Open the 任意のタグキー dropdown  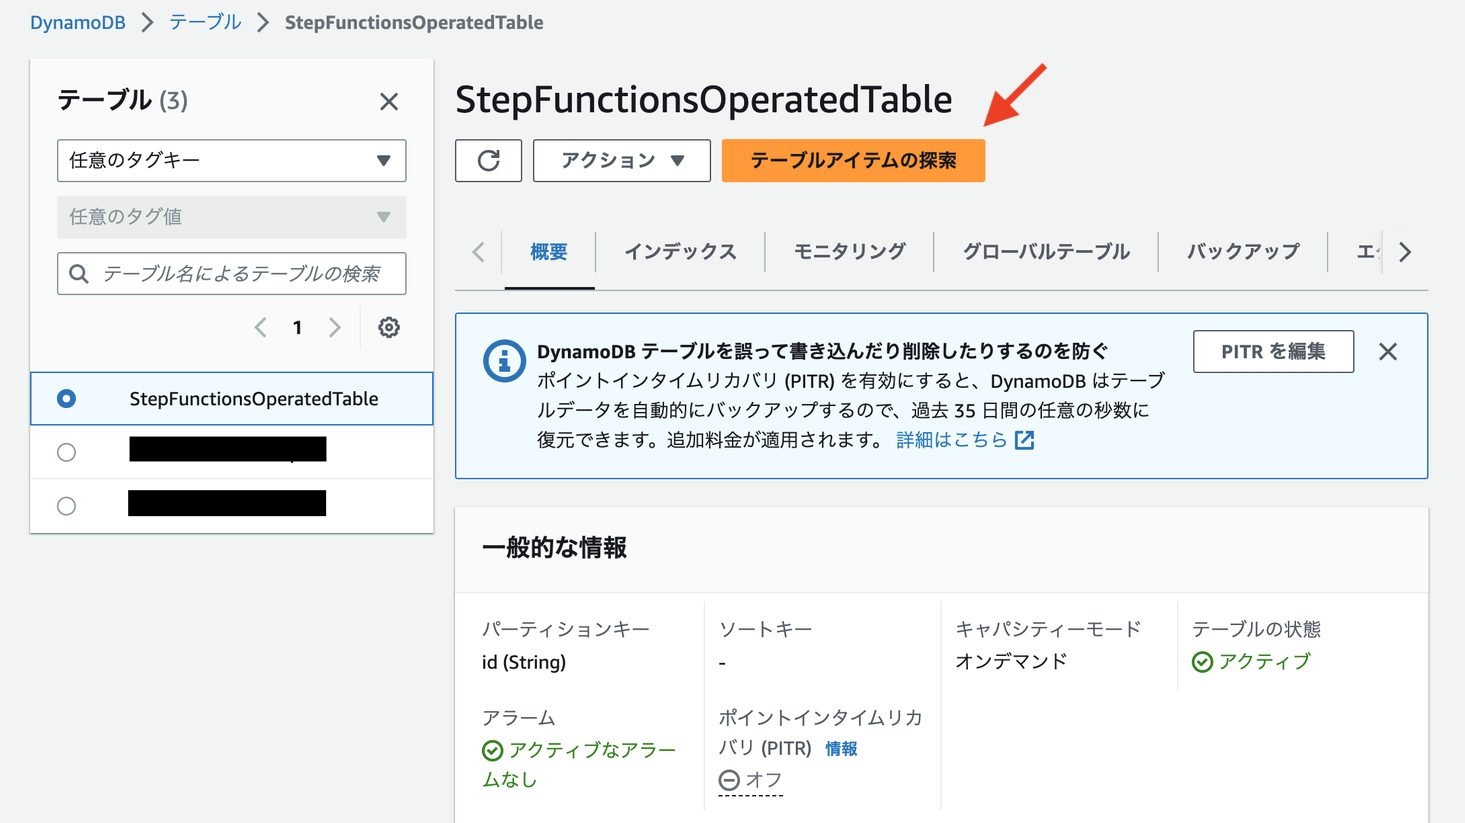click(231, 160)
